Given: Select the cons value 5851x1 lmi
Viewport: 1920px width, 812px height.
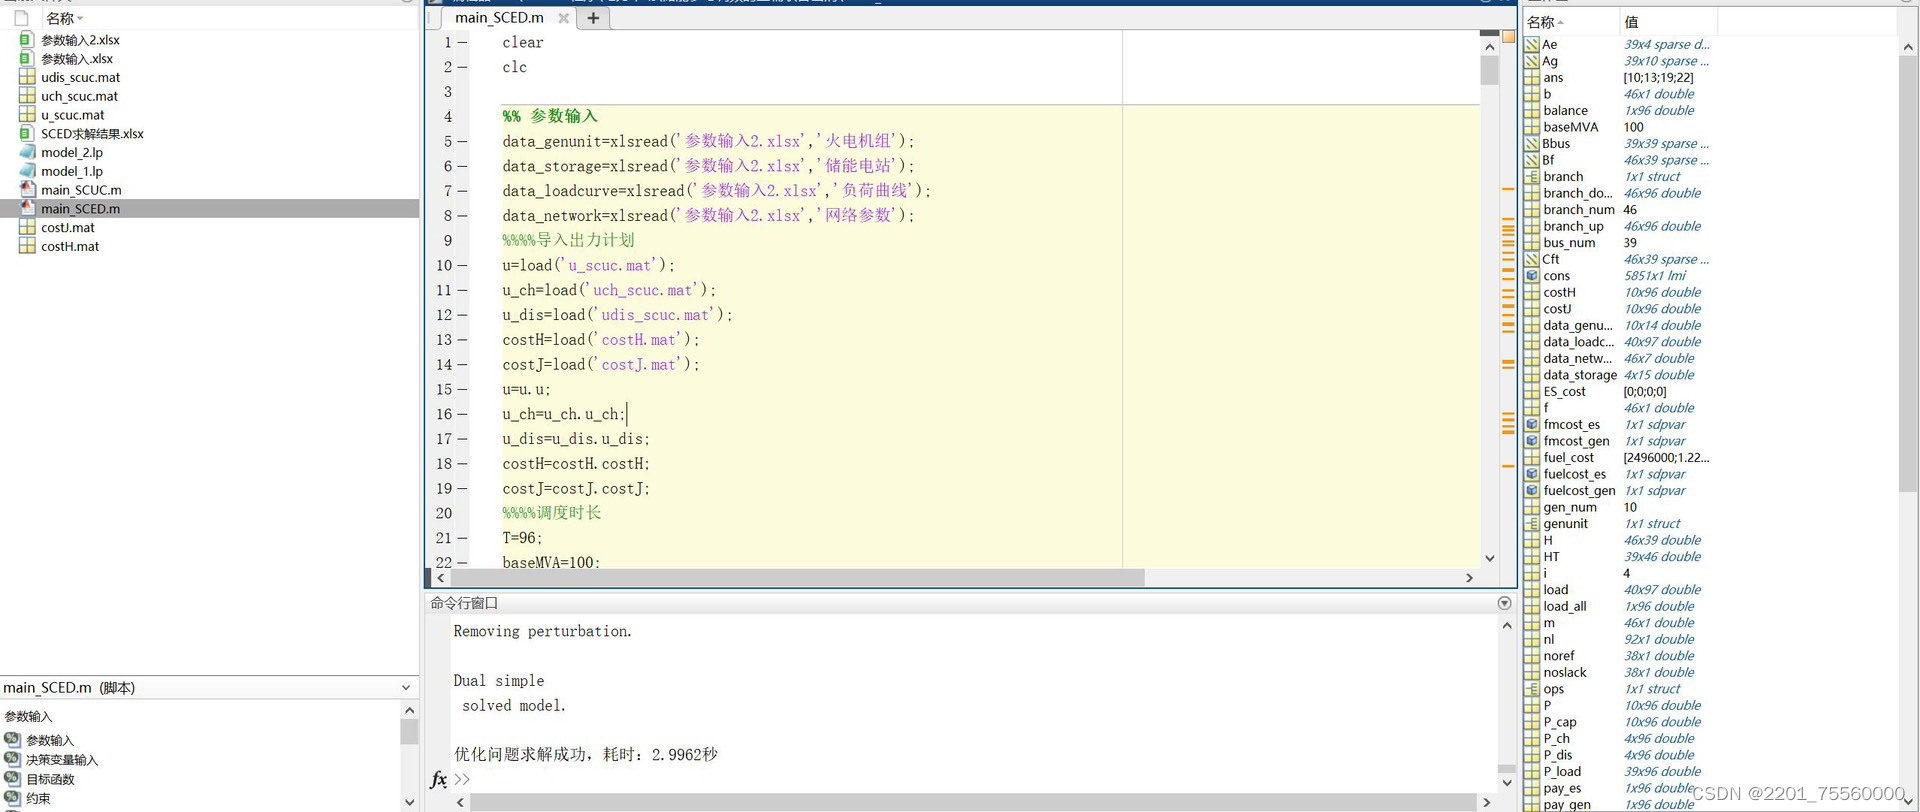Looking at the screenshot, I should pyautogui.click(x=1654, y=276).
